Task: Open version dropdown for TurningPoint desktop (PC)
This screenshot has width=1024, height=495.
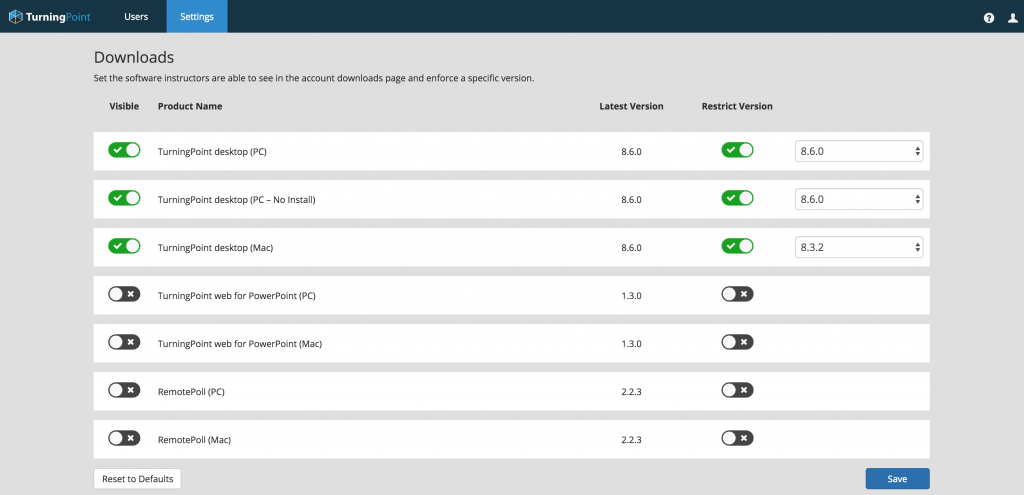Action: click(859, 152)
